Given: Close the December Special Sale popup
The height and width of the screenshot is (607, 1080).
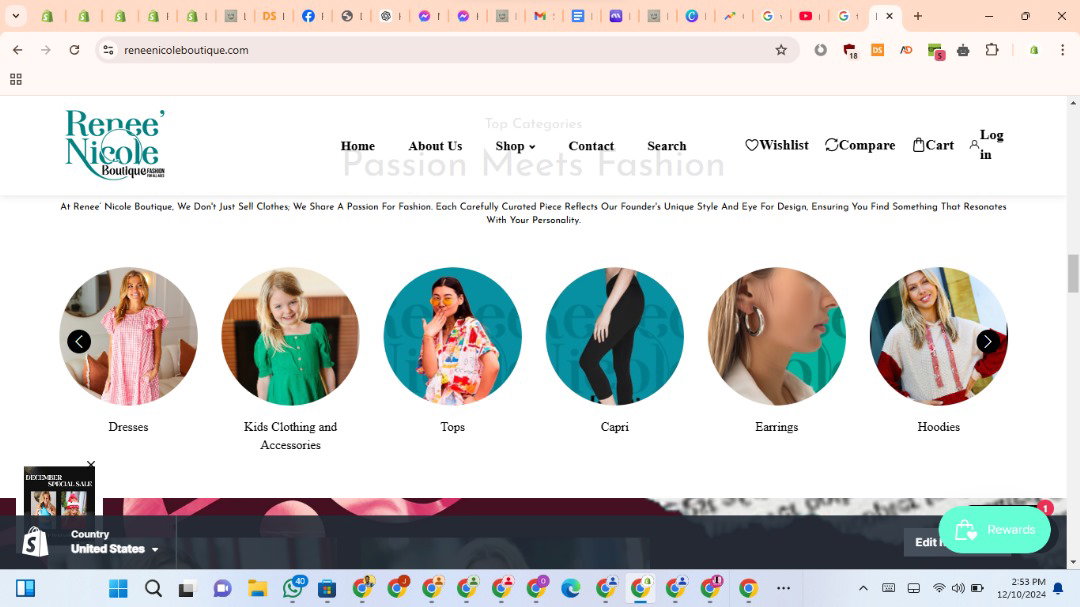Looking at the screenshot, I should (91, 464).
